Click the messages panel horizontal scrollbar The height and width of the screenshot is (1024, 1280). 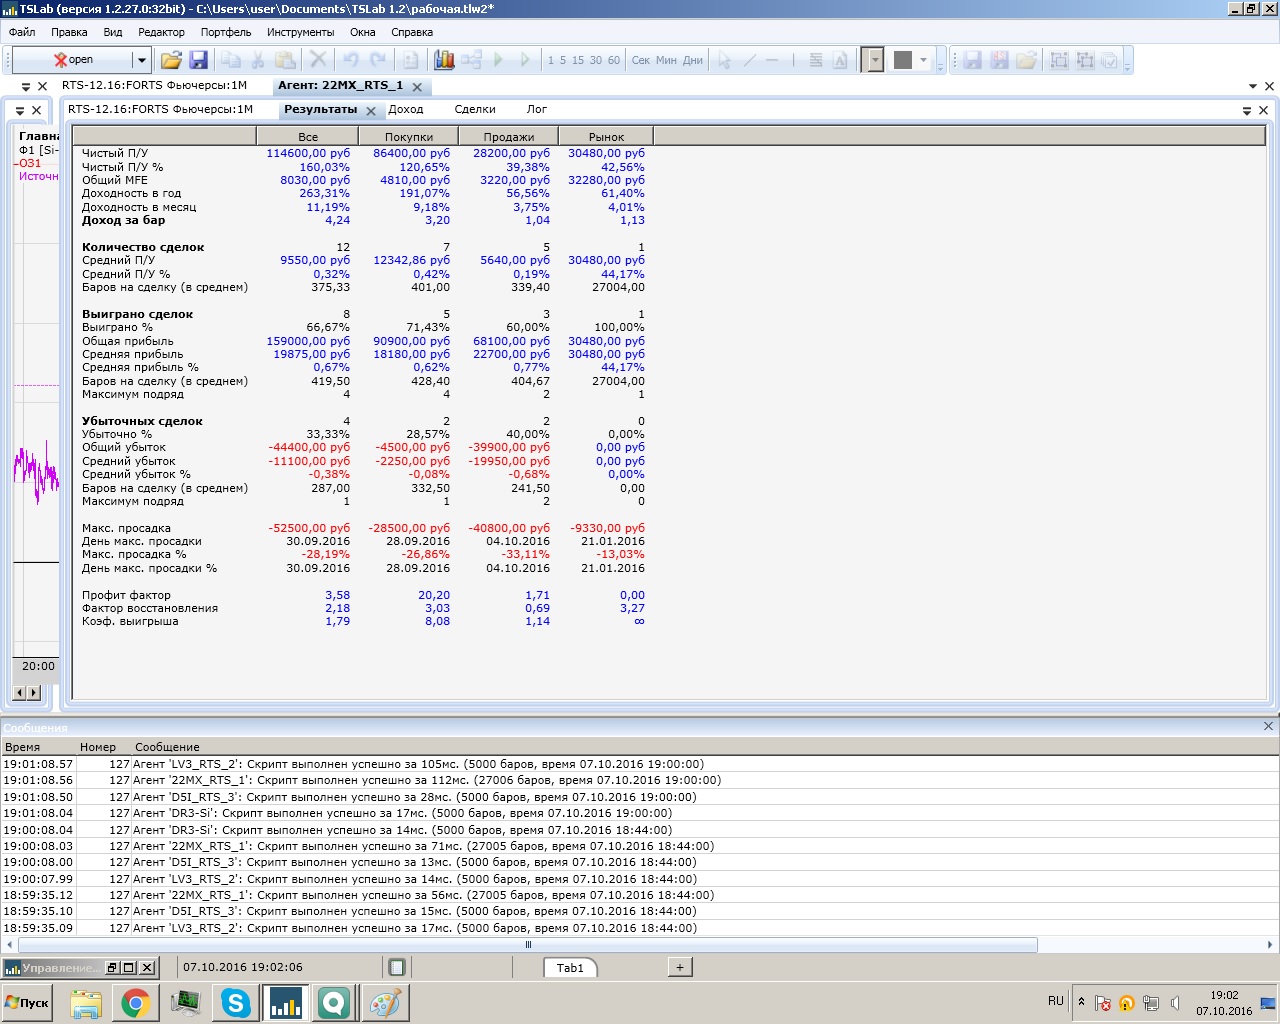[x=528, y=944]
